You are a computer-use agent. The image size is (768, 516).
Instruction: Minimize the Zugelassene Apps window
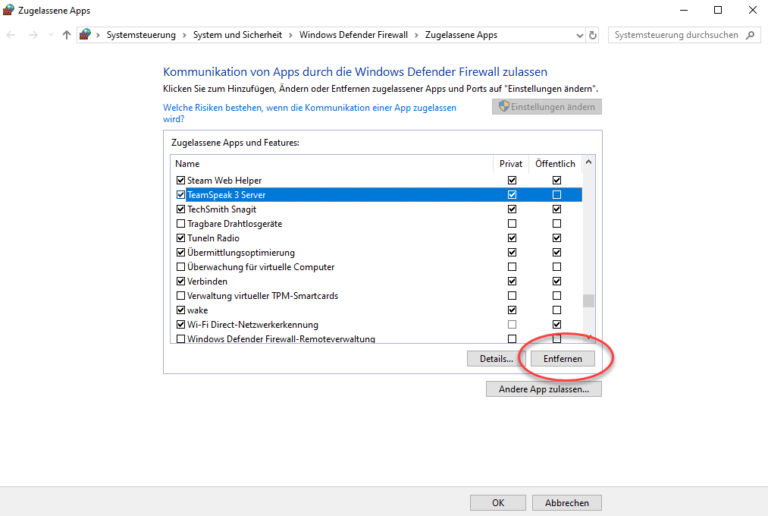tap(684, 10)
